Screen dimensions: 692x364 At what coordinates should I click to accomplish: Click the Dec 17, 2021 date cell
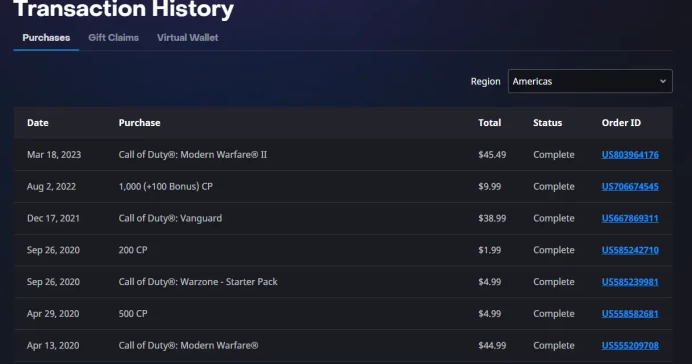[53, 218]
